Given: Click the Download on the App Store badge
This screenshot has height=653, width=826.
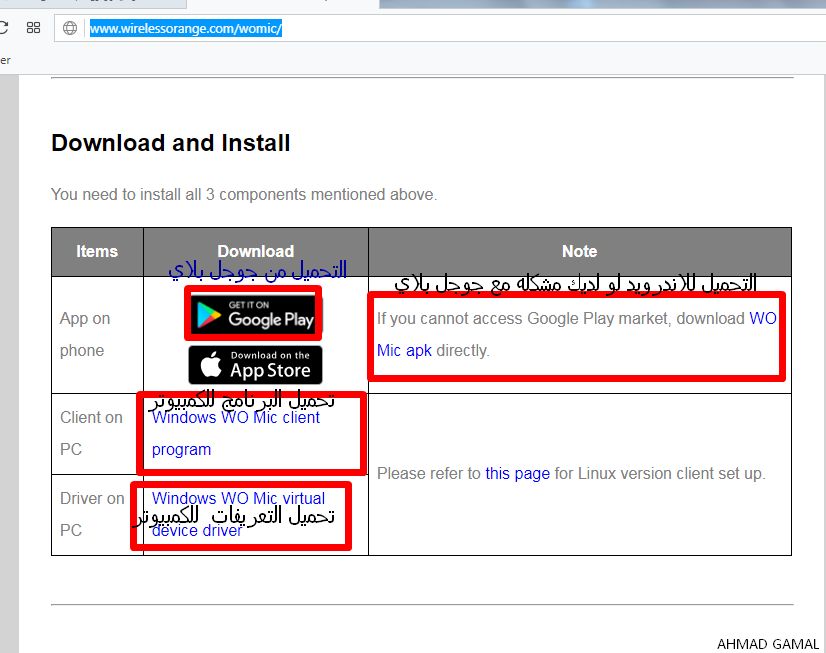Looking at the screenshot, I should click(x=255, y=364).
